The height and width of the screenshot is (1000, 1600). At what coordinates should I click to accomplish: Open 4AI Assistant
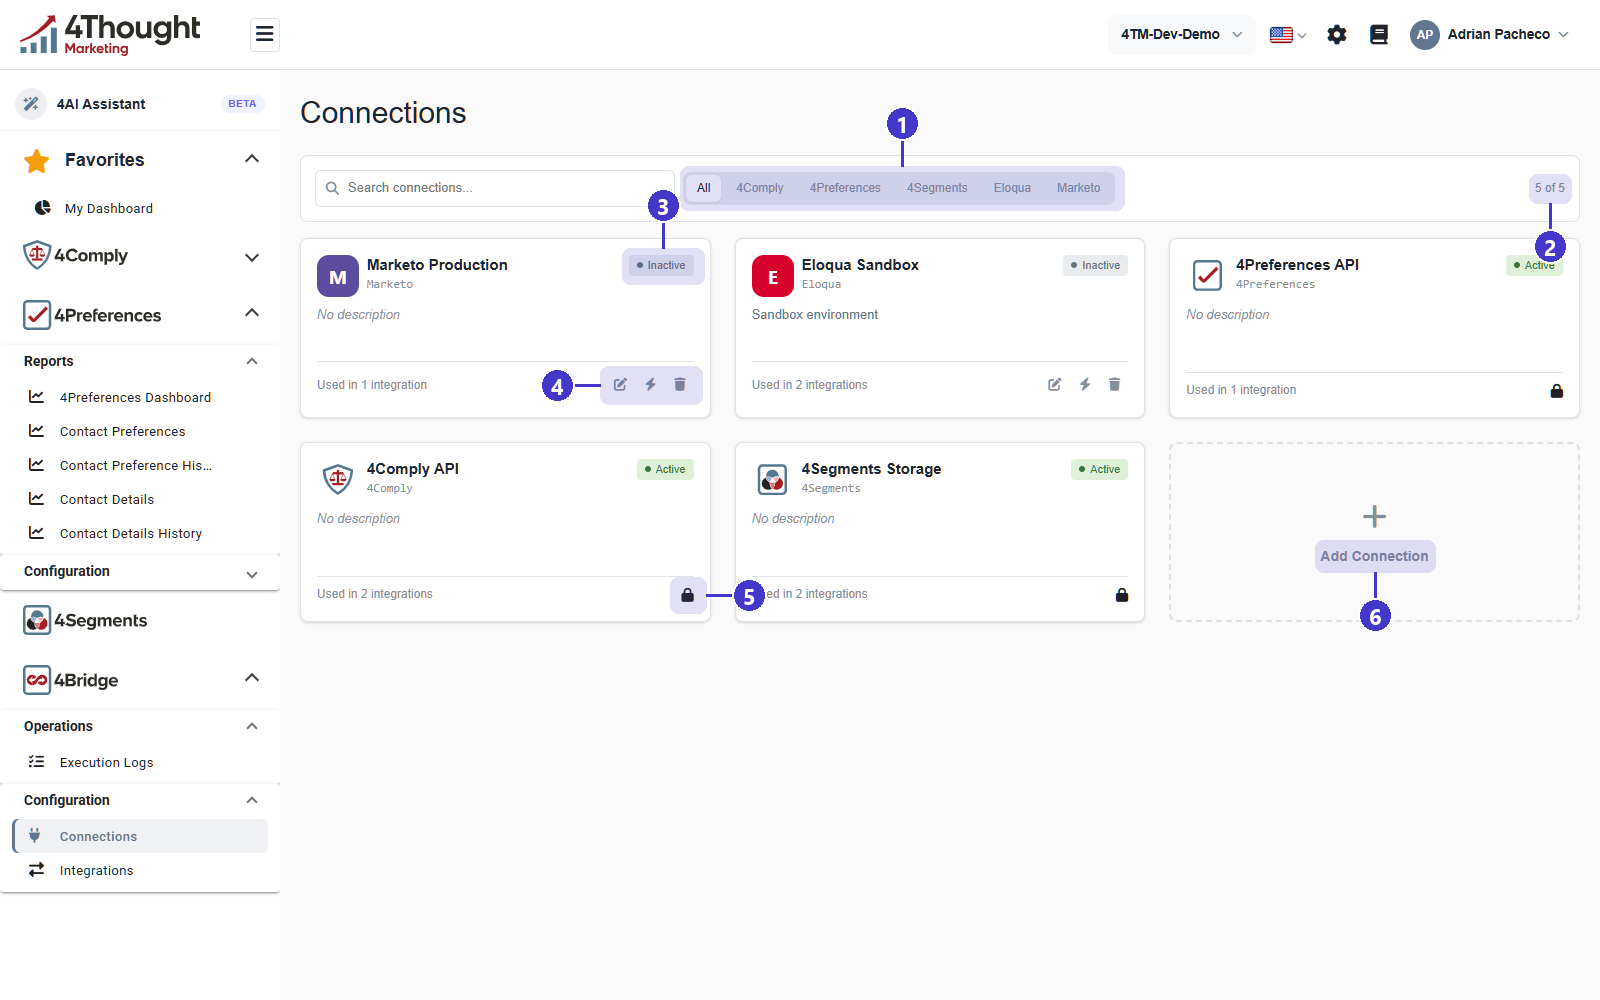(x=101, y=104)
